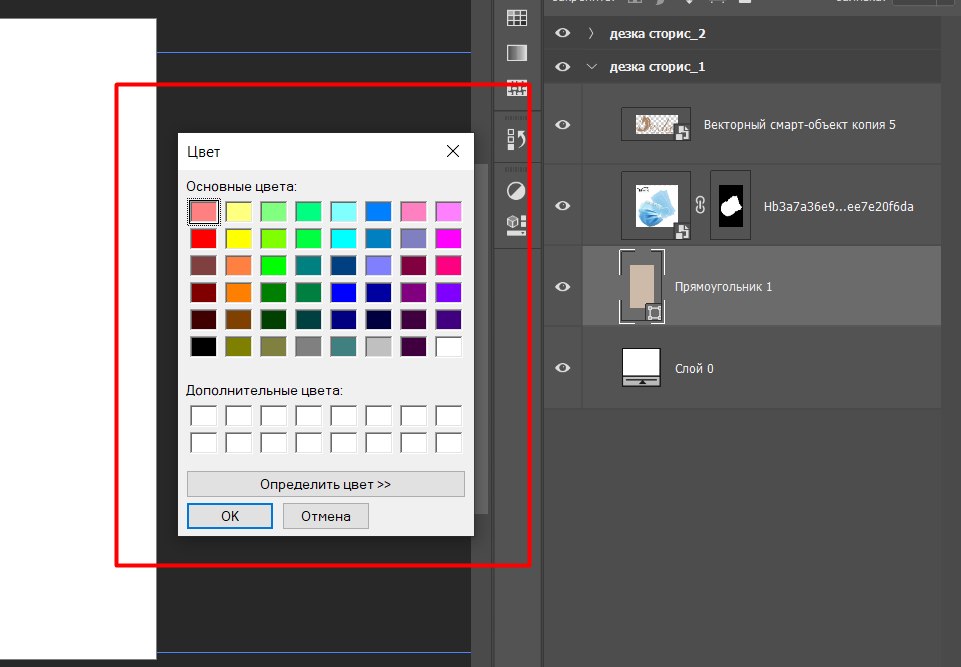961x667 pixels.
Task: Pick the pale yellow basic color
Action: tap(238, 212)
